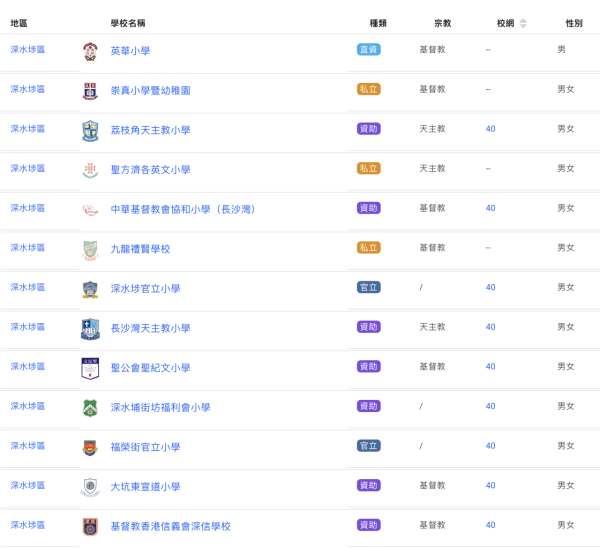Sort the table by 校網 column arrows
Screen dimensions: 600x548
tap(523, 23)
